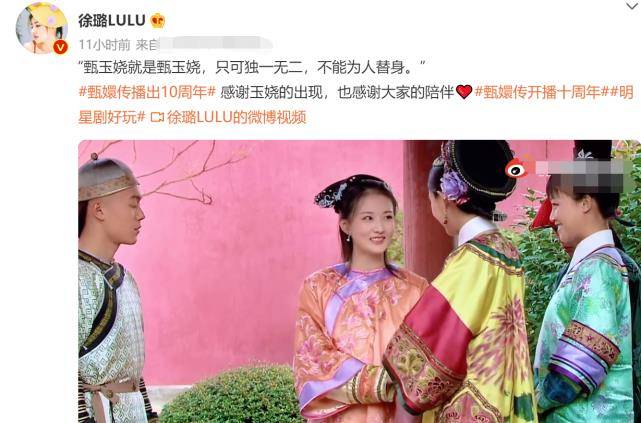This screenshot has height=423, width=641.
Task: Open hashtag #甄嬛传播出10周年#
Action: [147, 92]
